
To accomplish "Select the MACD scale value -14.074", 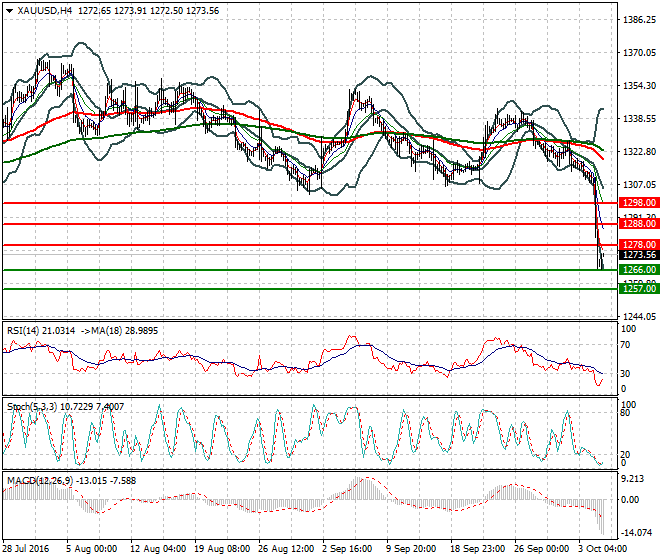I will (x=637, y=533).
